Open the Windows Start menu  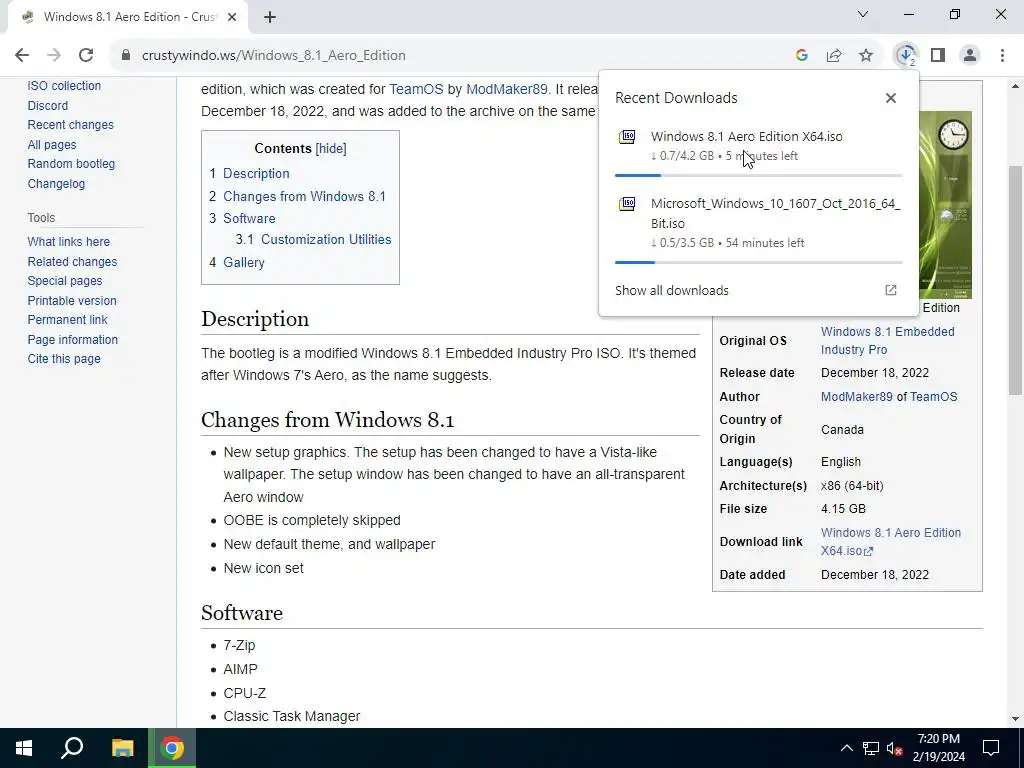pos(24,748)
